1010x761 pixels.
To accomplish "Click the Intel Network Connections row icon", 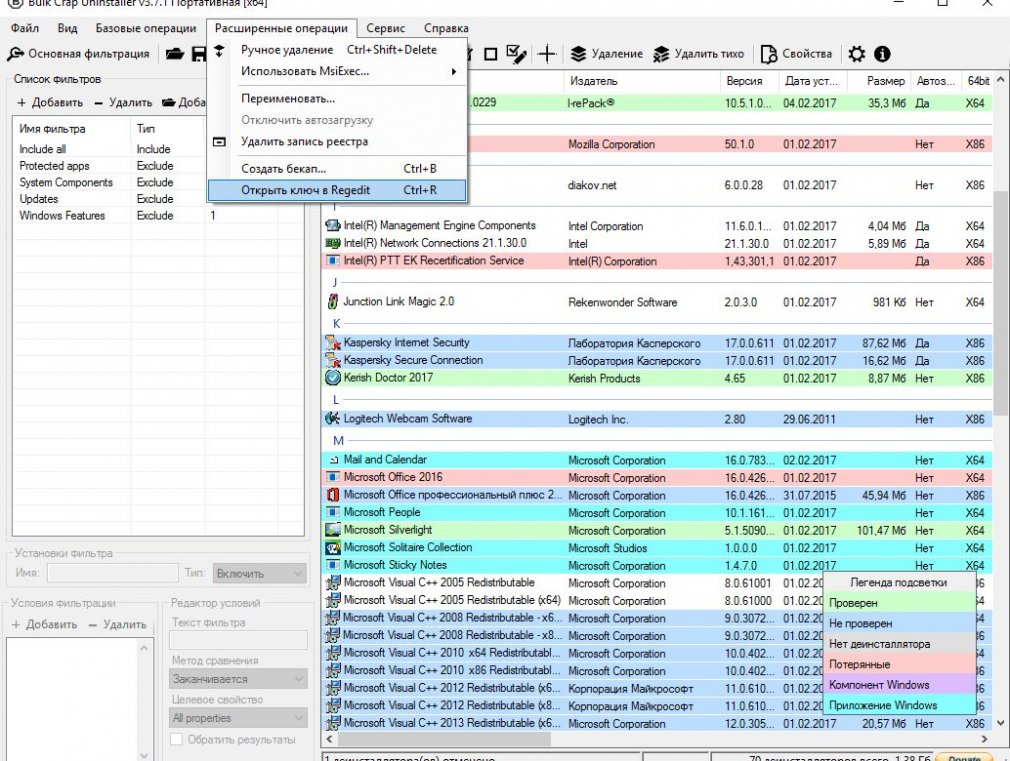I will pyautogui.click(x=332, y=243).
